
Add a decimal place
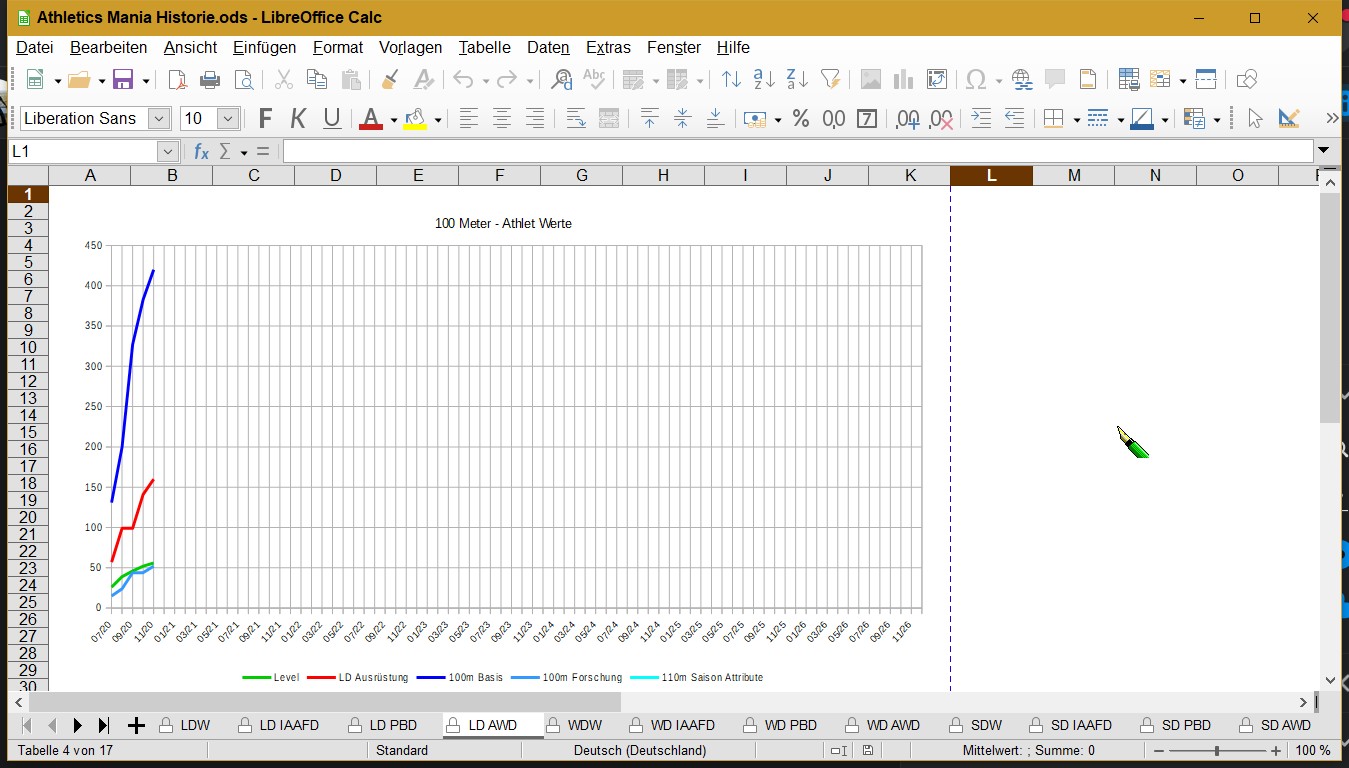908,119
